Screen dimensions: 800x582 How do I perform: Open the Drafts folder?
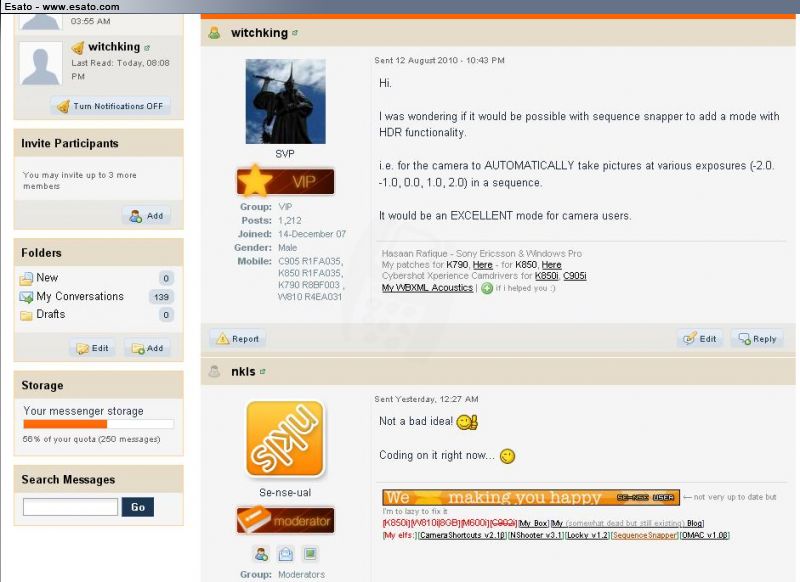[51, 314]
